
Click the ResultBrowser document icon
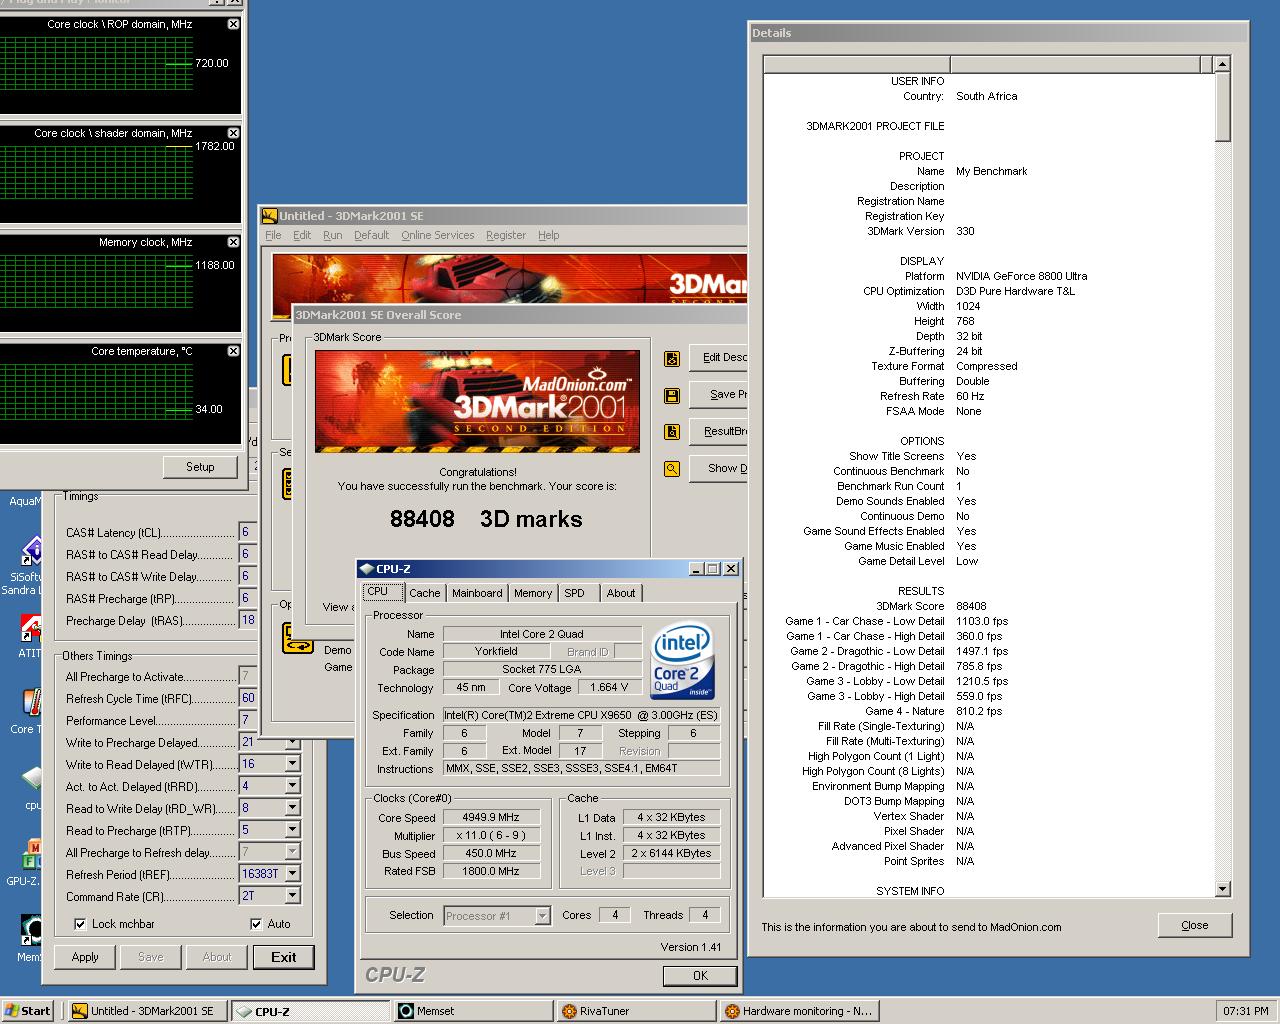click(x=672, y=432)
